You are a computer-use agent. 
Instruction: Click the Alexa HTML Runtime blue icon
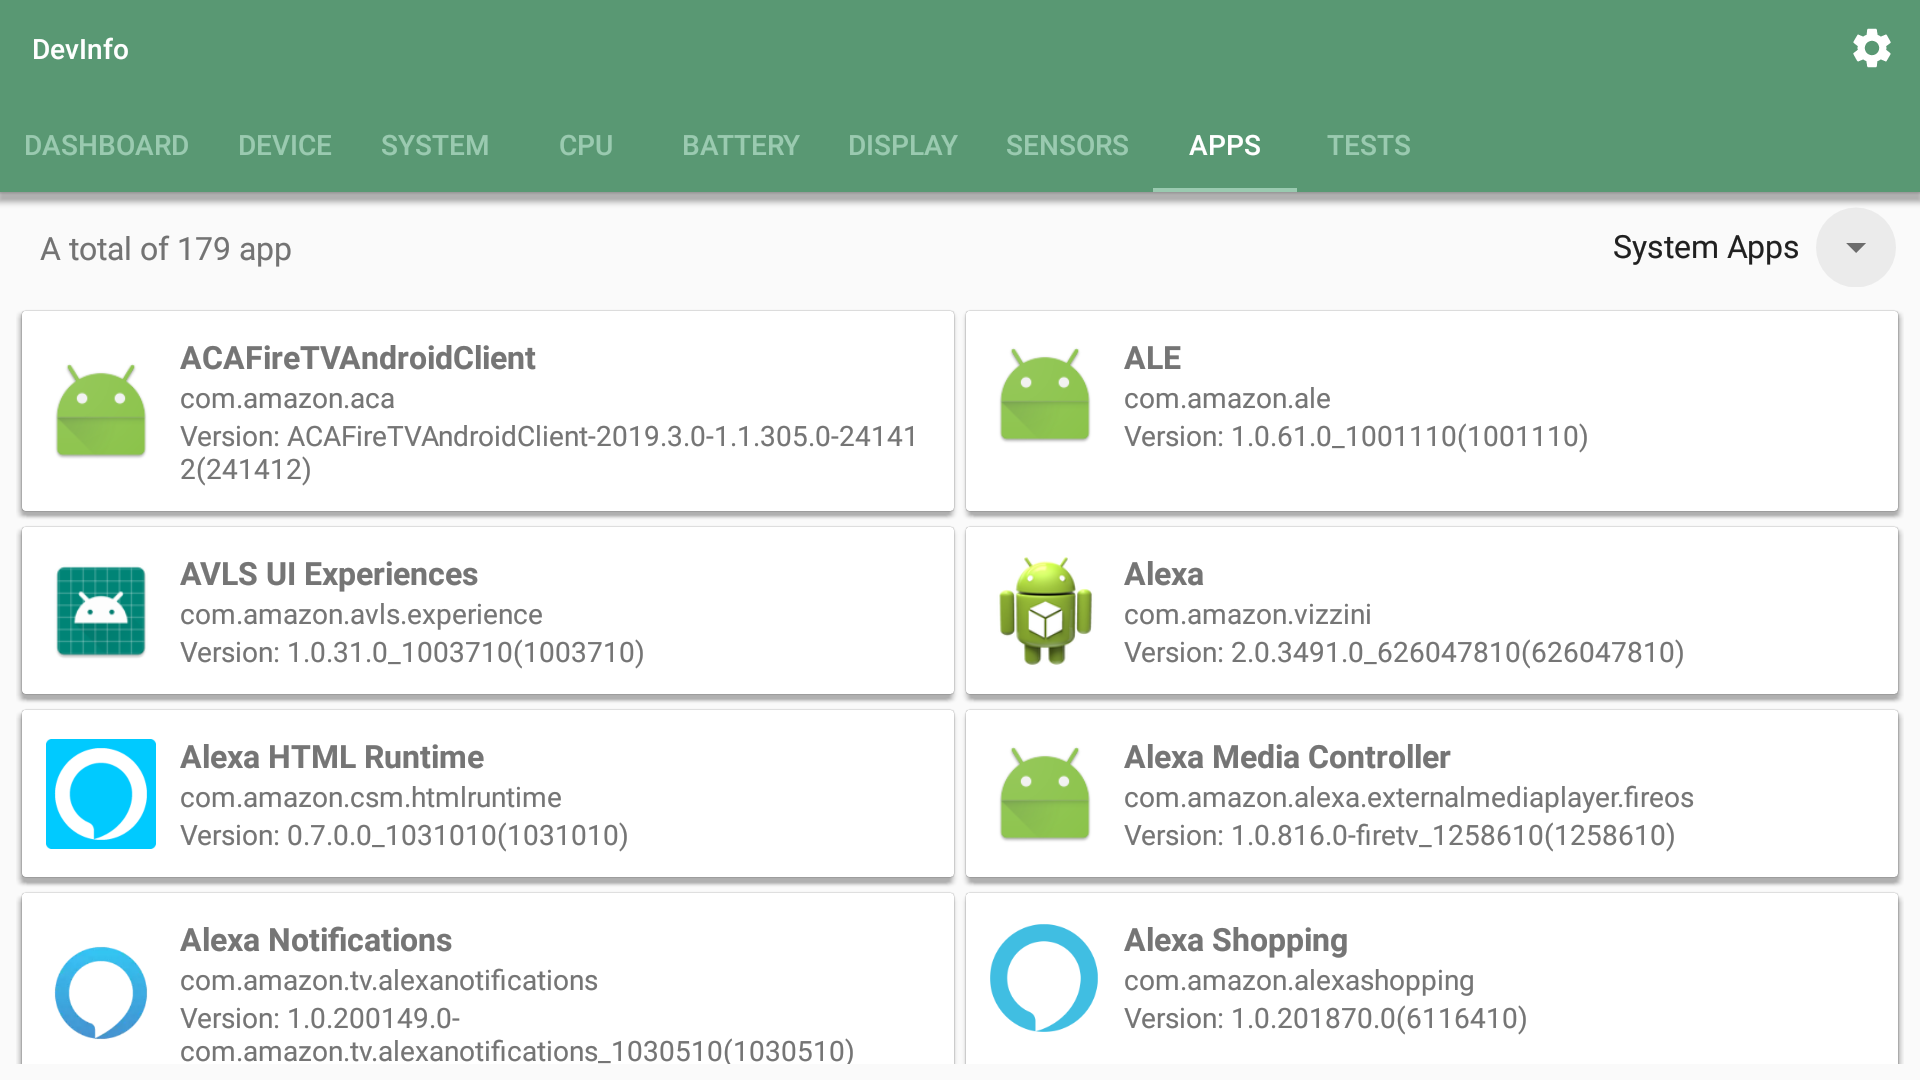click(100, 793)
